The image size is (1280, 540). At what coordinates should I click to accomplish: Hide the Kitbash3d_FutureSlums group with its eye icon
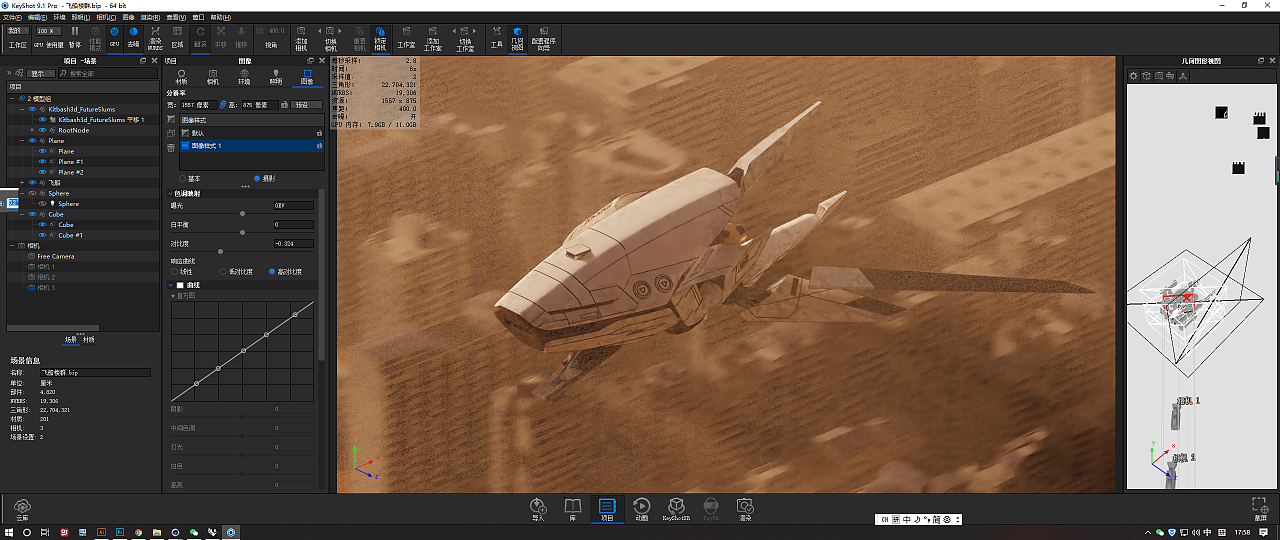pos(32,109)
